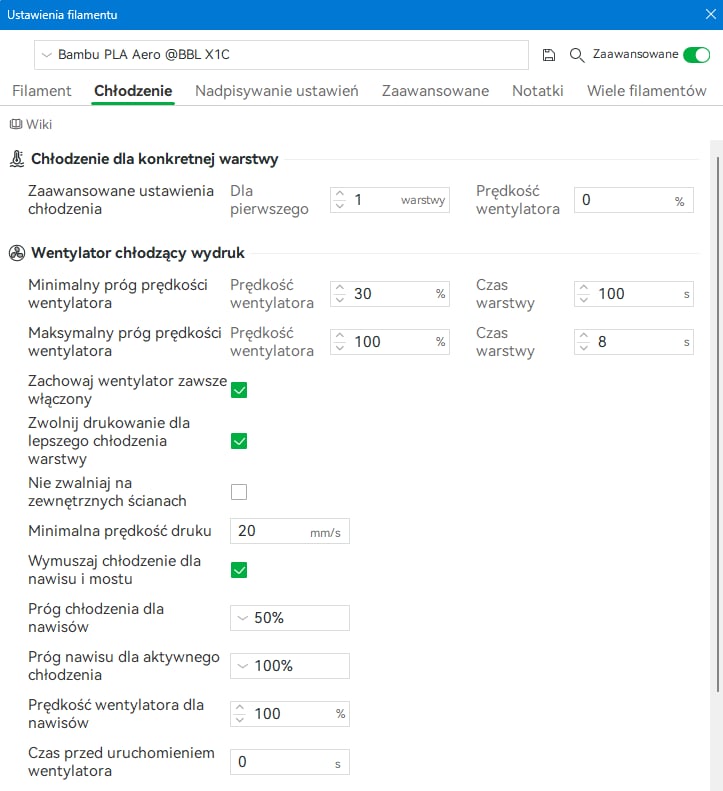Decrease maximum fan speed 100% stepper
Viewport: 723px width, 791px height.
click(340, 347)
